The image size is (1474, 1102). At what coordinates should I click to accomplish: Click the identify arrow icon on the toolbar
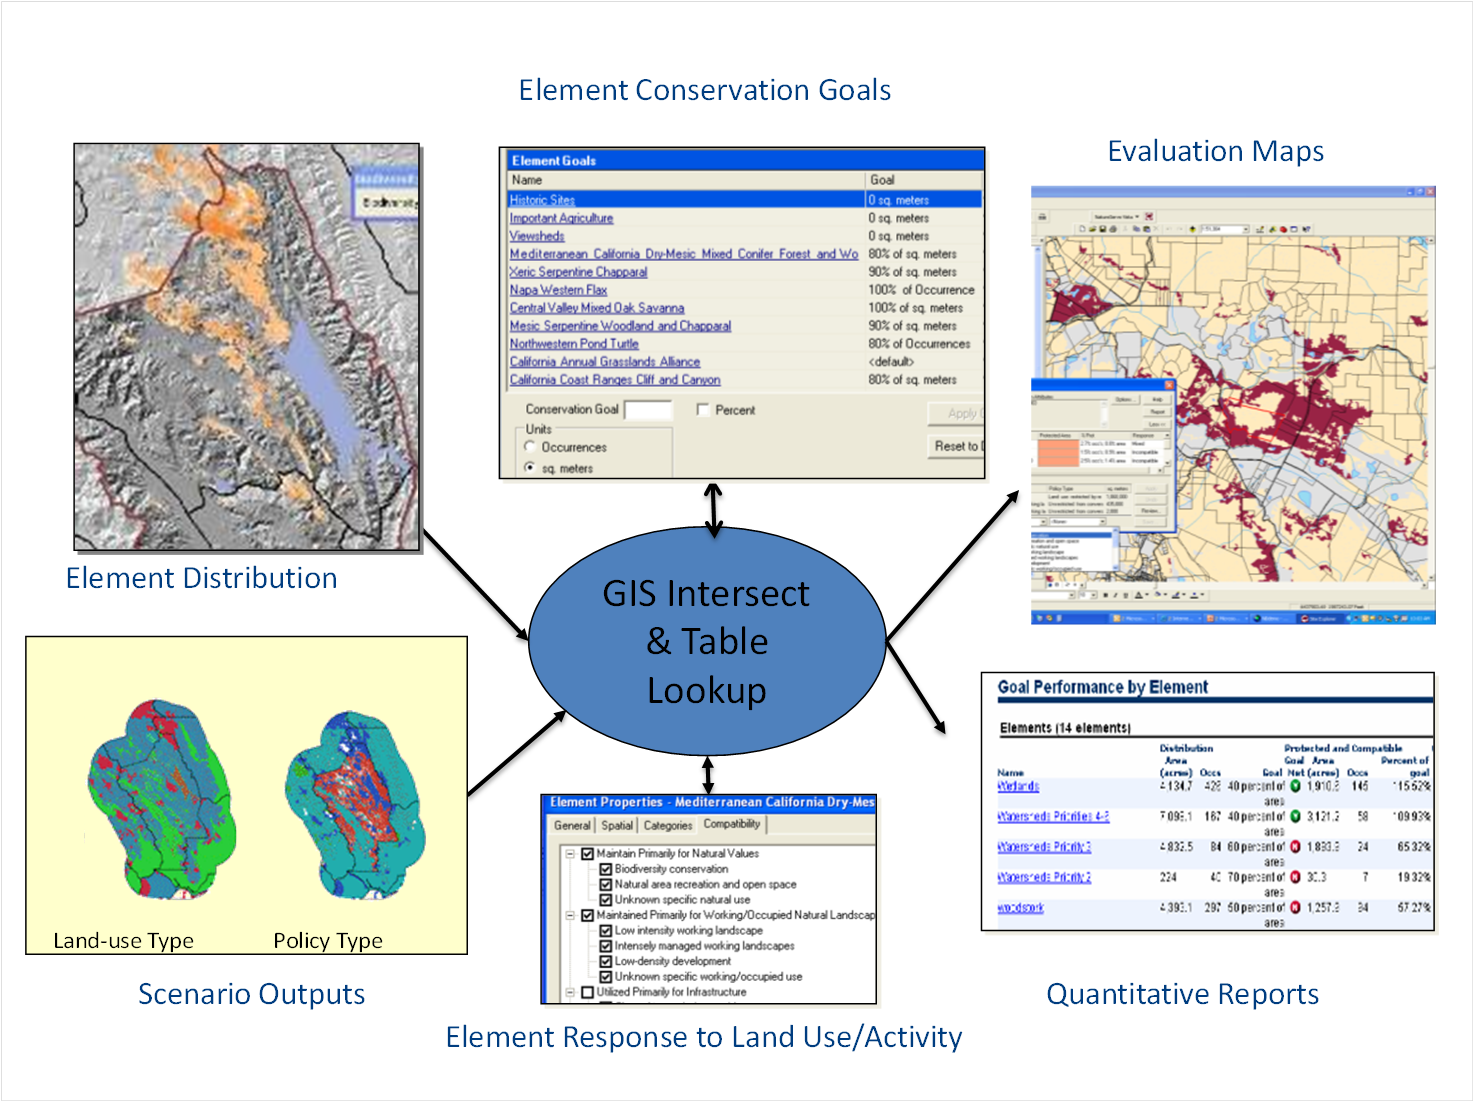pyautogui.click(x=1305, y=228)
